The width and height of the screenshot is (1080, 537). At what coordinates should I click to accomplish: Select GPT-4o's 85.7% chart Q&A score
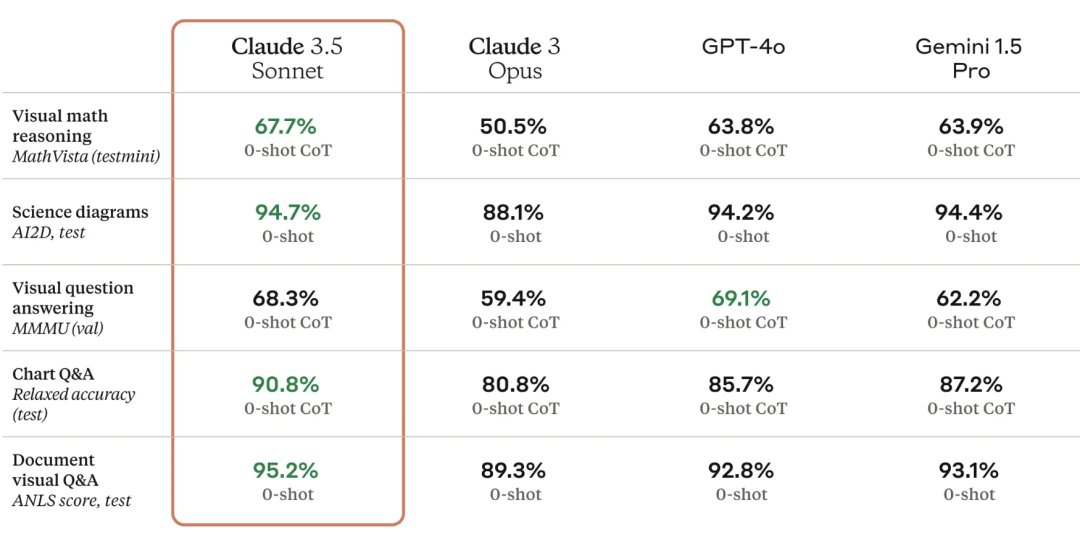pos(743,385)
